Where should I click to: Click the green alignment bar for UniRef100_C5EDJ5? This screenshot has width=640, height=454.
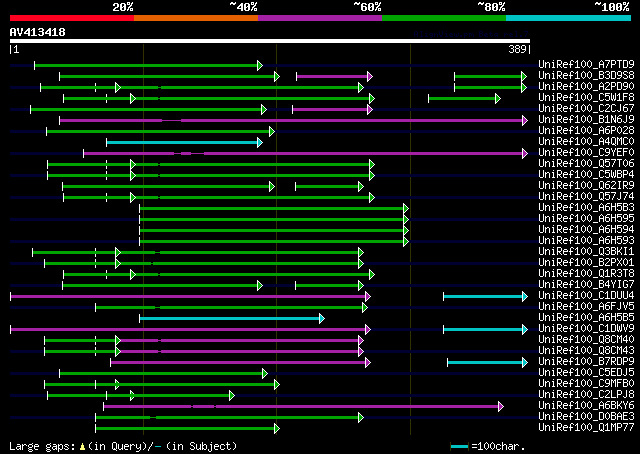click(163, 374)
